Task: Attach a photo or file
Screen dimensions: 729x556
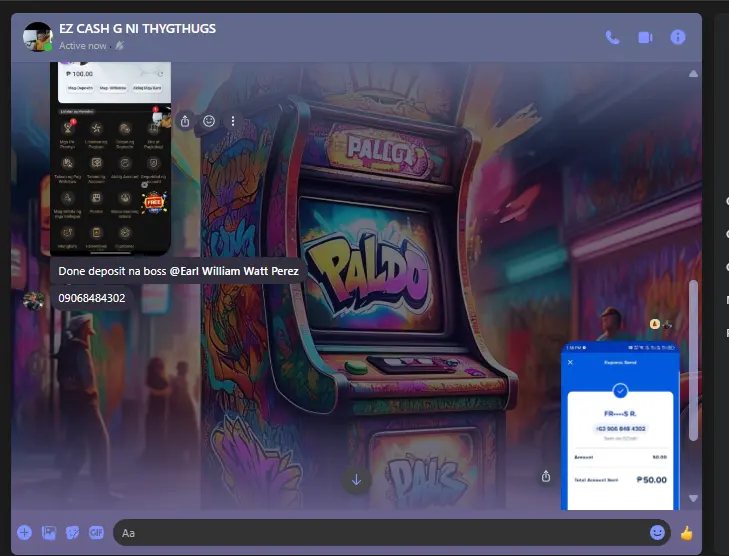Action: point(49,533)
